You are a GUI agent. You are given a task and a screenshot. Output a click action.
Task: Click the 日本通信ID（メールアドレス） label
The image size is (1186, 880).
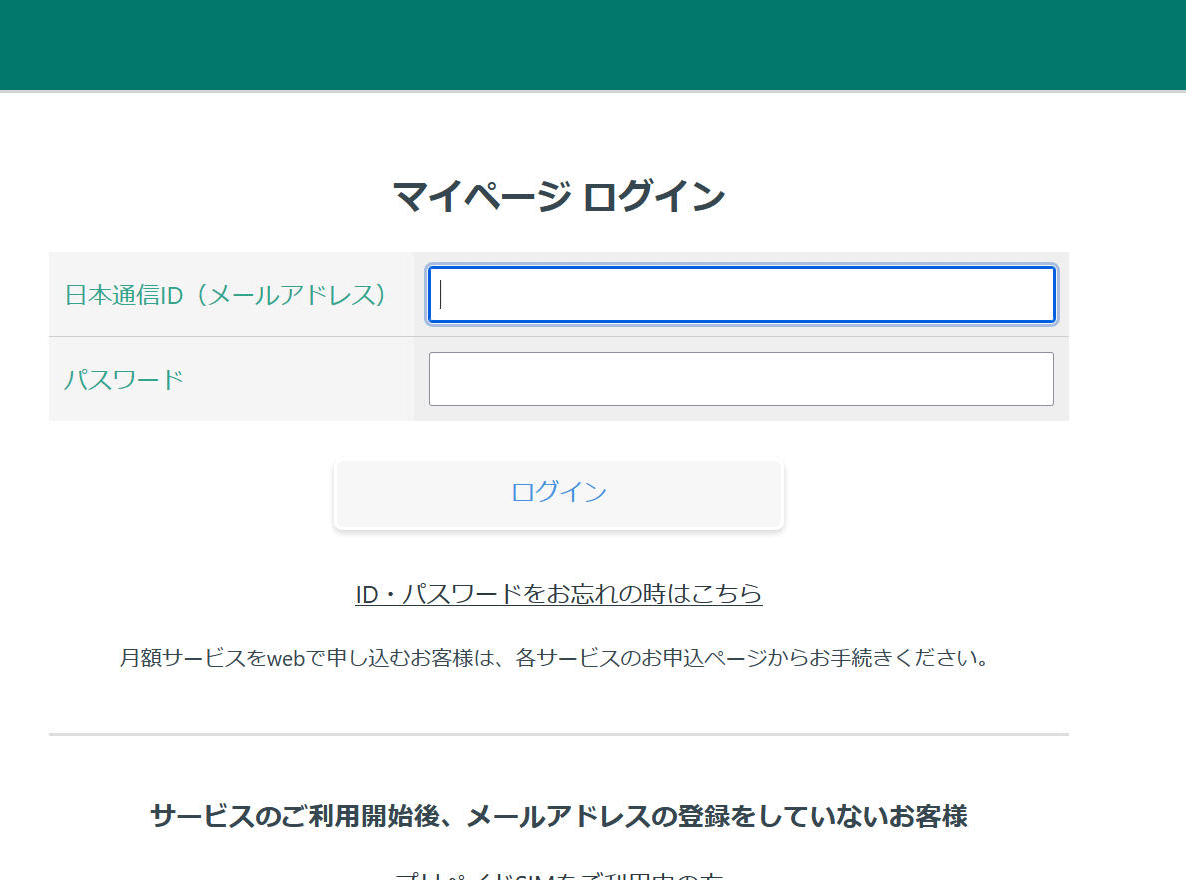coord(226,295)
